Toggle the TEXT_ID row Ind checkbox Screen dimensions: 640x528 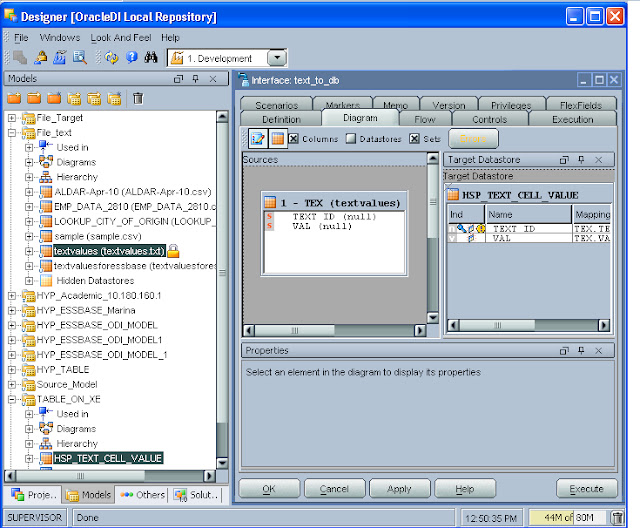pos(451,229)
